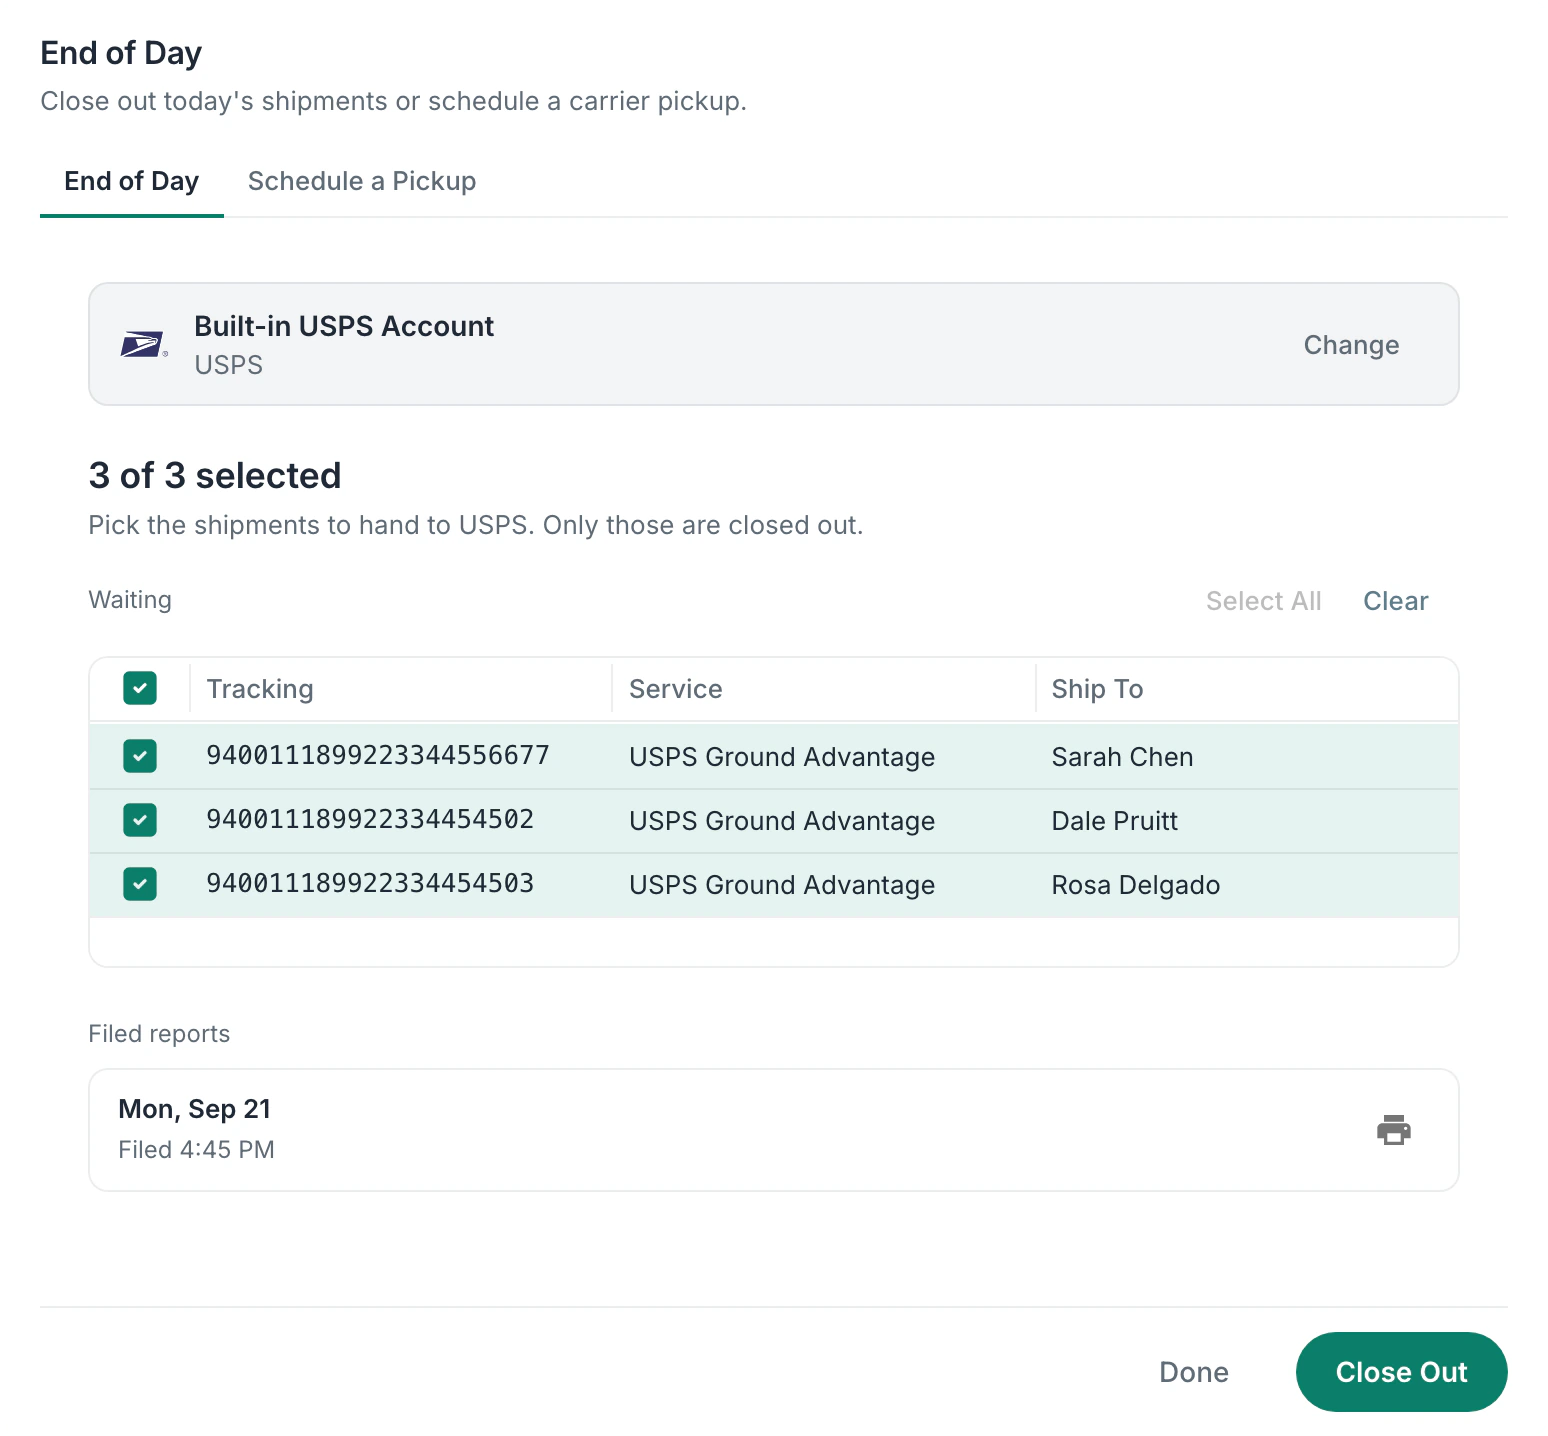Click USPS Ground Advantage in Sarah Chen's row

[x=782, y=757]
